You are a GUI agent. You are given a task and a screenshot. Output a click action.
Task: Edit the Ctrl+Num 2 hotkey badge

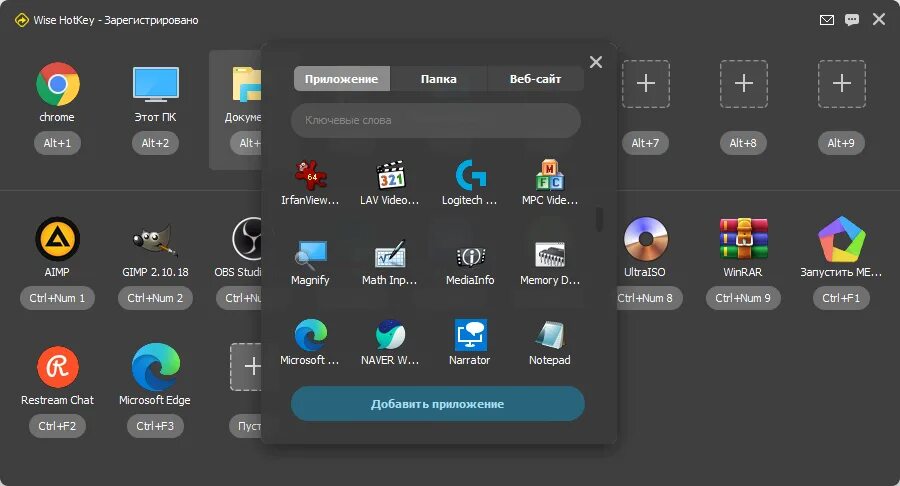155,298
